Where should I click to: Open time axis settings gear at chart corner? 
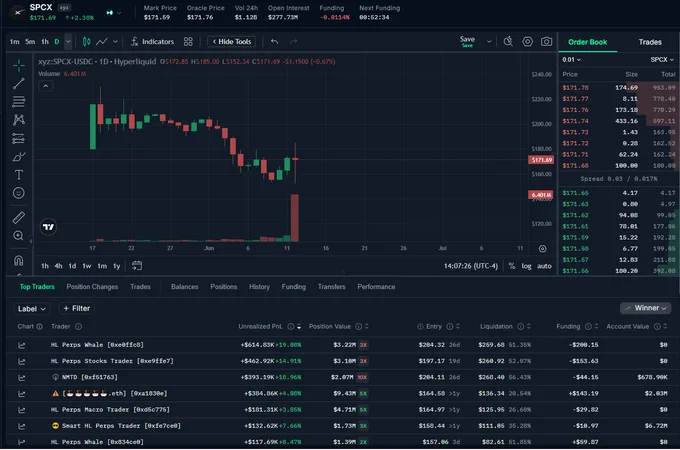(x=543, y=249)
